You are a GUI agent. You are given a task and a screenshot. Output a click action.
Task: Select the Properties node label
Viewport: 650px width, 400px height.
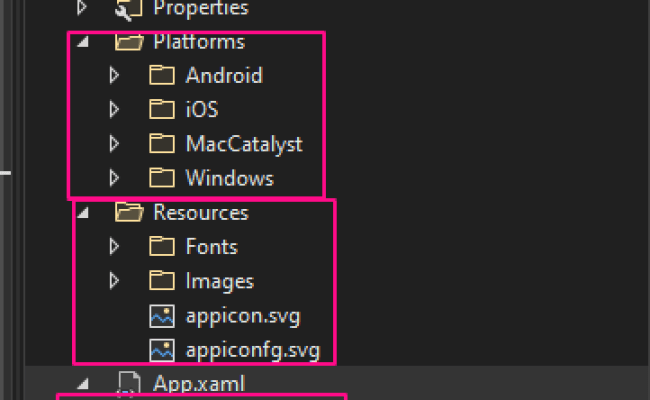pos(201,8)
